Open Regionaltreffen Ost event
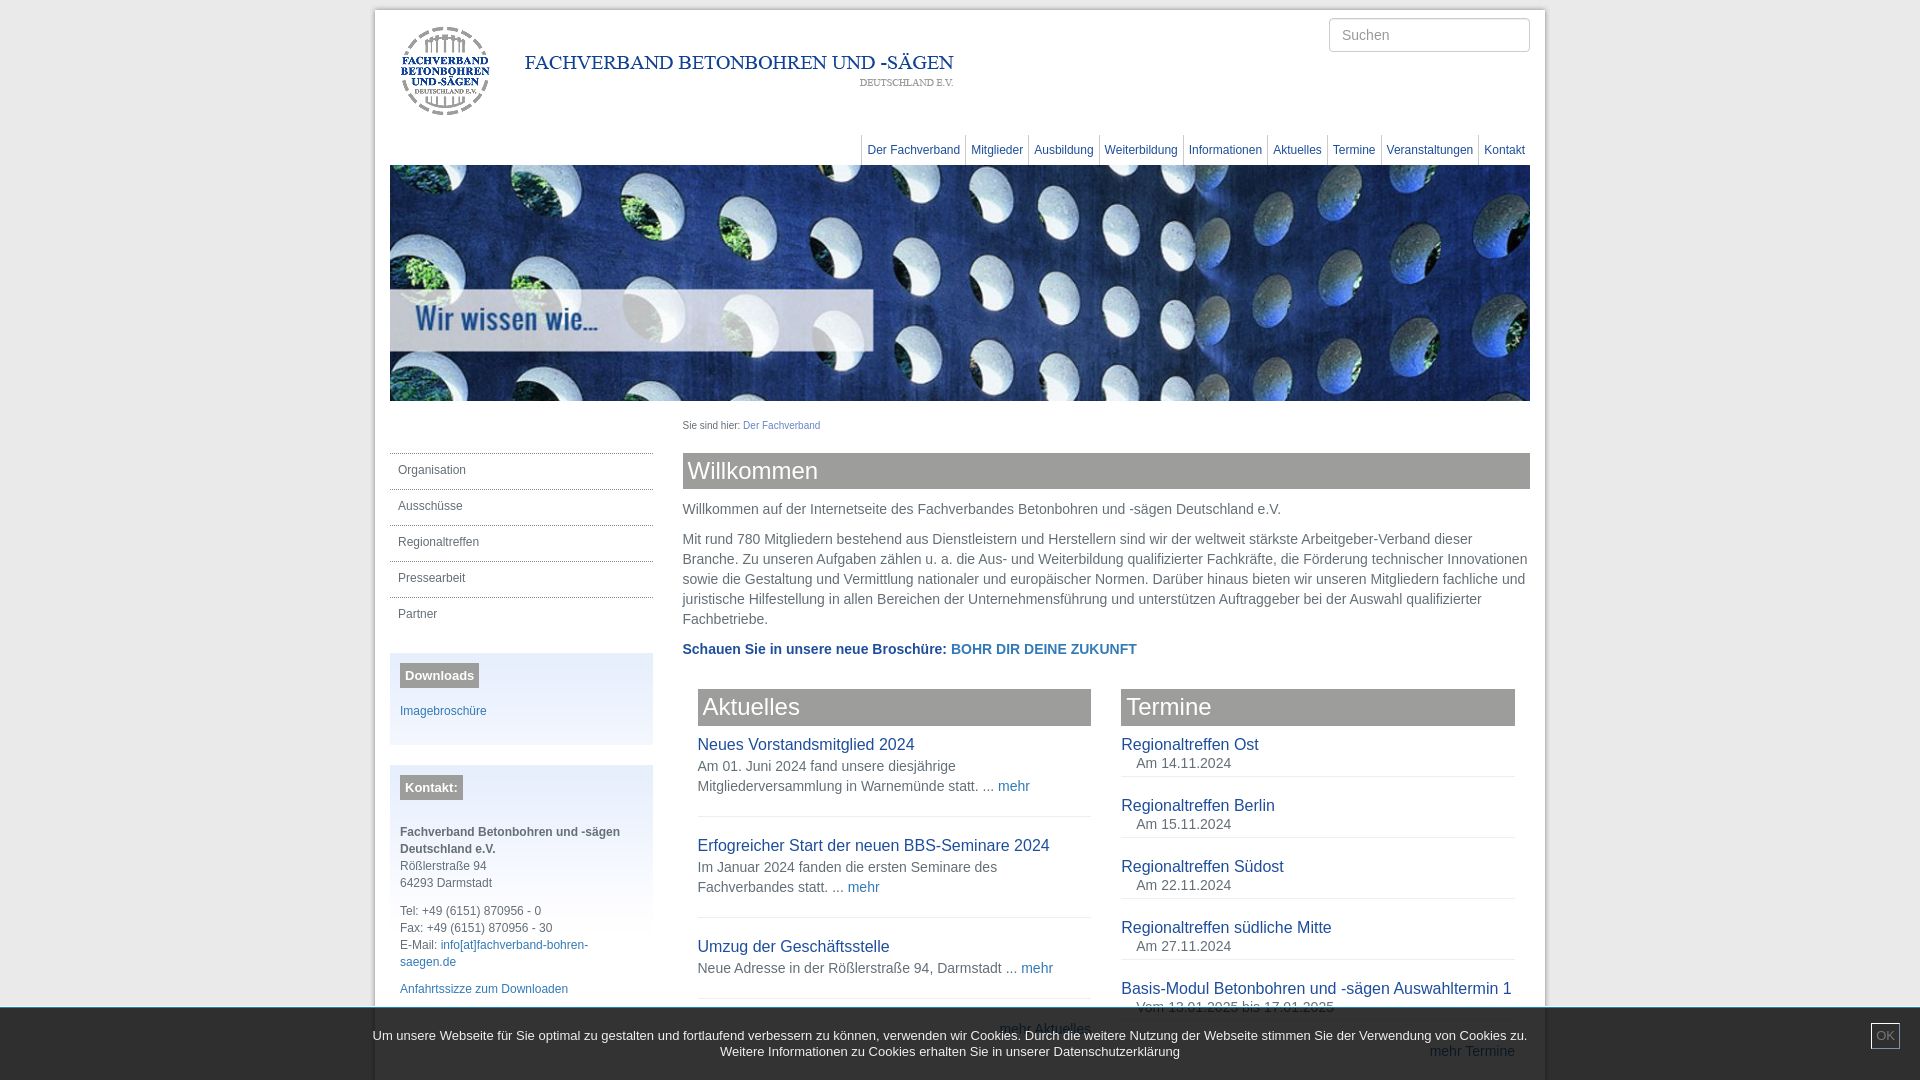The height and width of the screenshot is (1080, 1920). point(1189,745)
